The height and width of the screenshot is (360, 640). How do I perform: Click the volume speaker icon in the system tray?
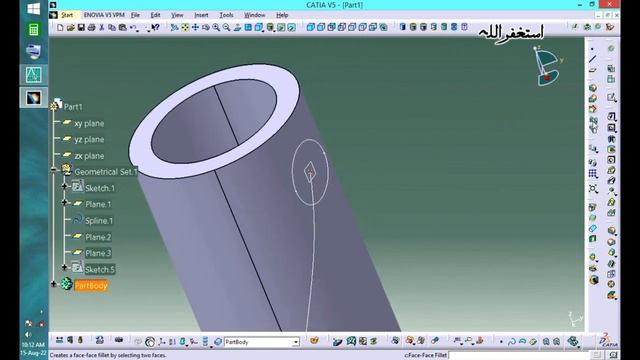click(28, 335)
